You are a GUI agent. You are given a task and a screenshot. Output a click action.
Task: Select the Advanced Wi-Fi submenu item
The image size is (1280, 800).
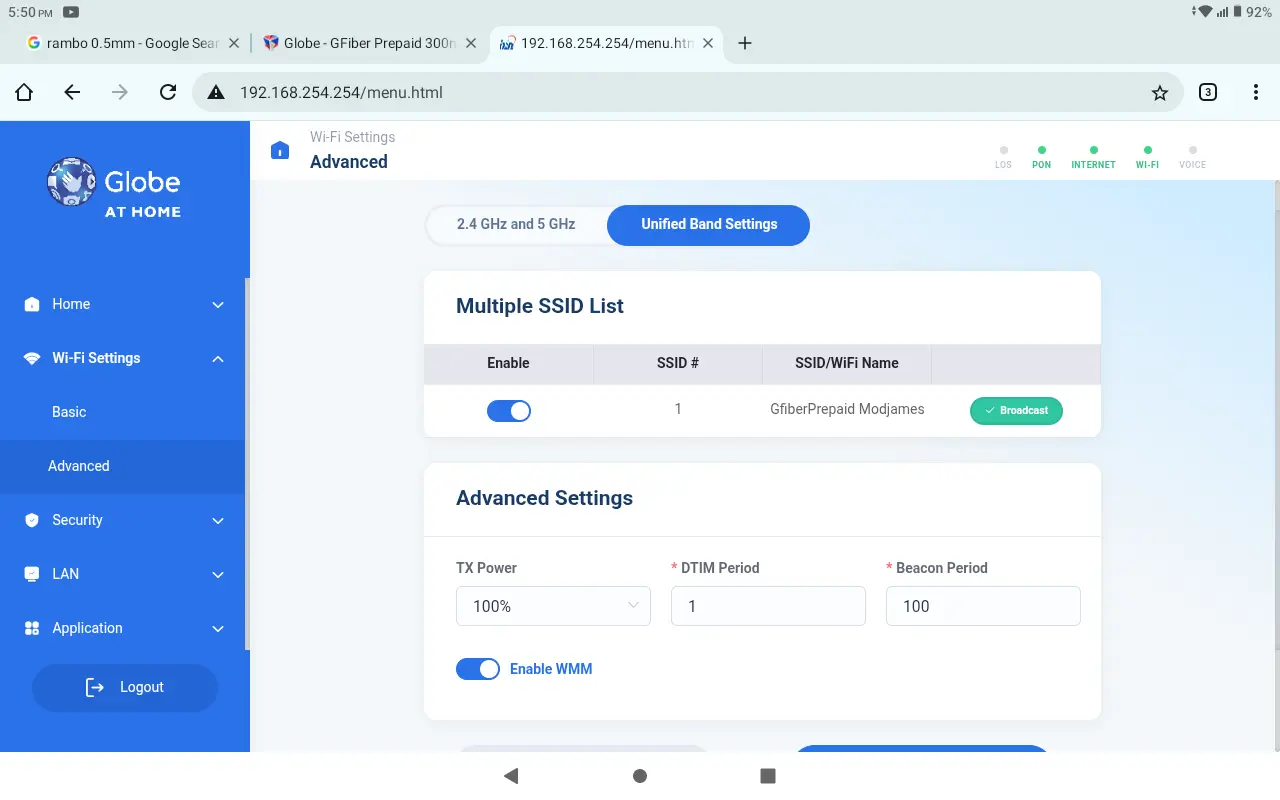click(122, 466)
